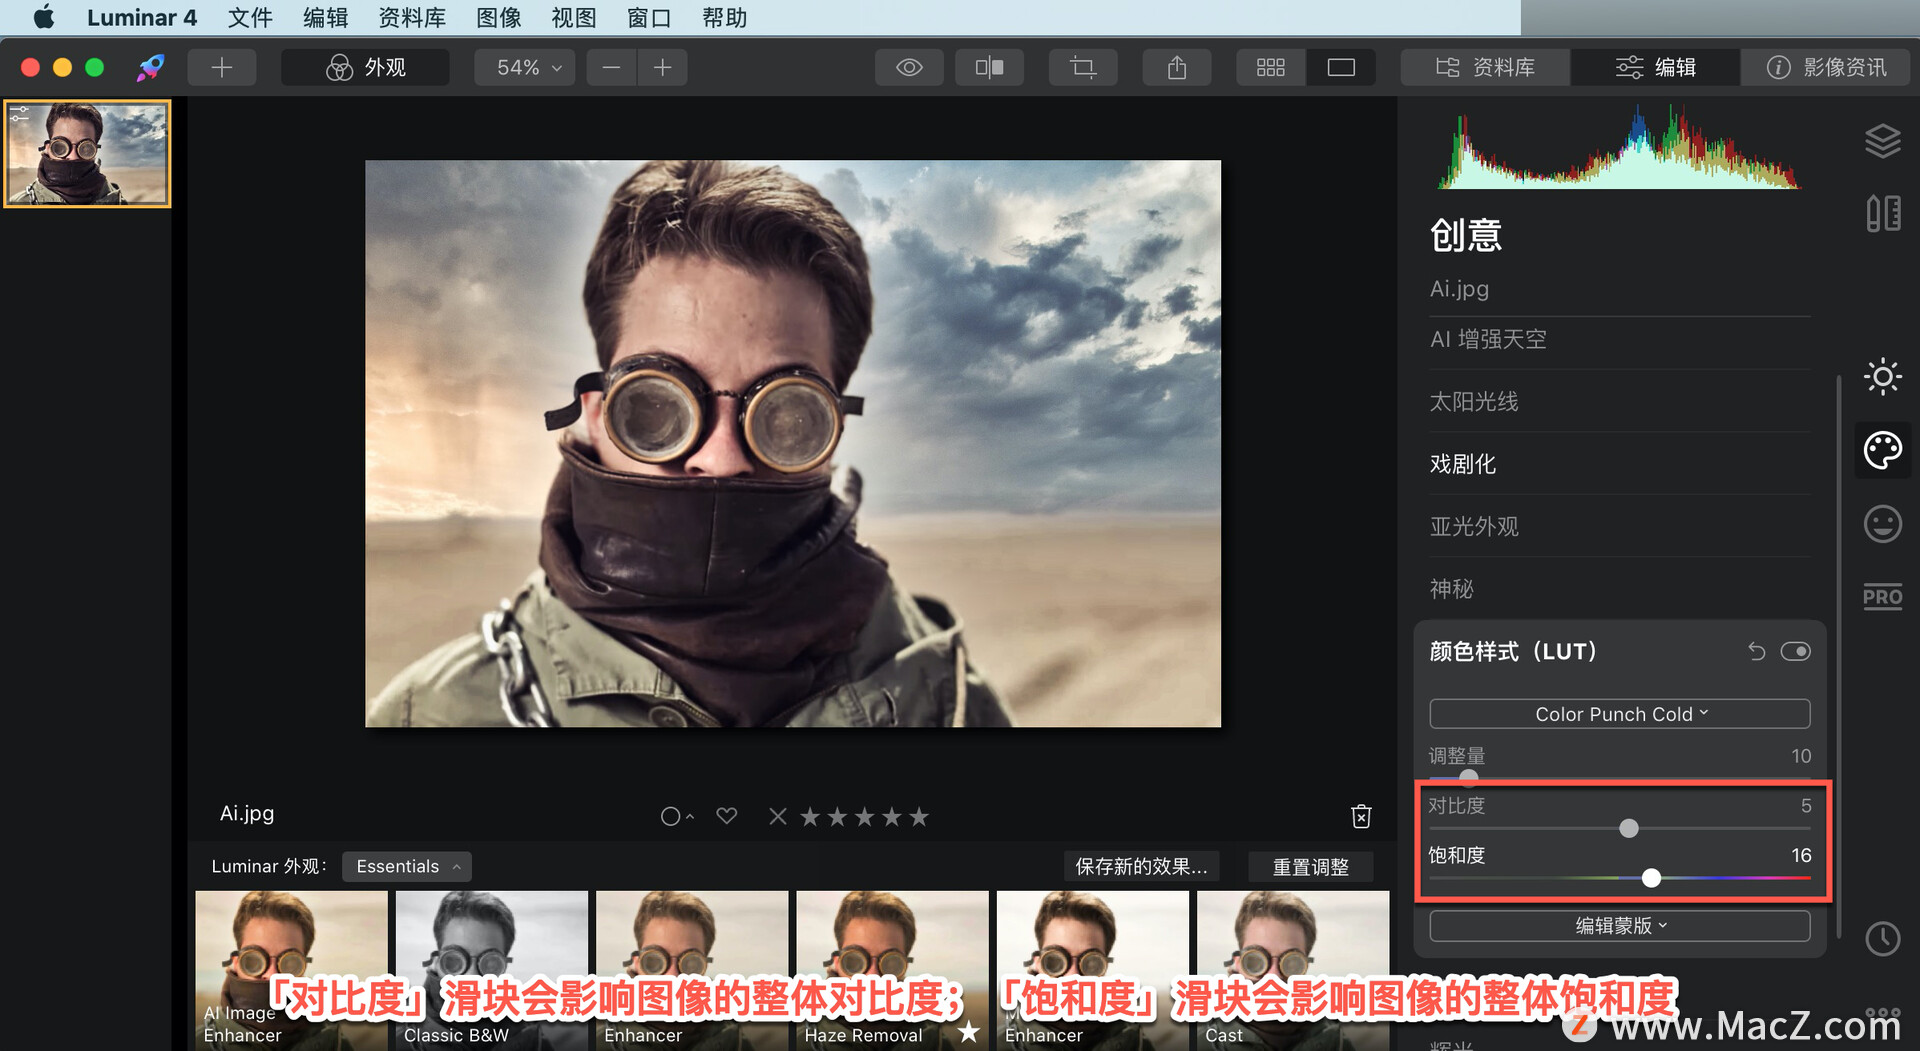1920x1051 pixels.
Task: Open the 图像 menu
Action: point(498,17)
